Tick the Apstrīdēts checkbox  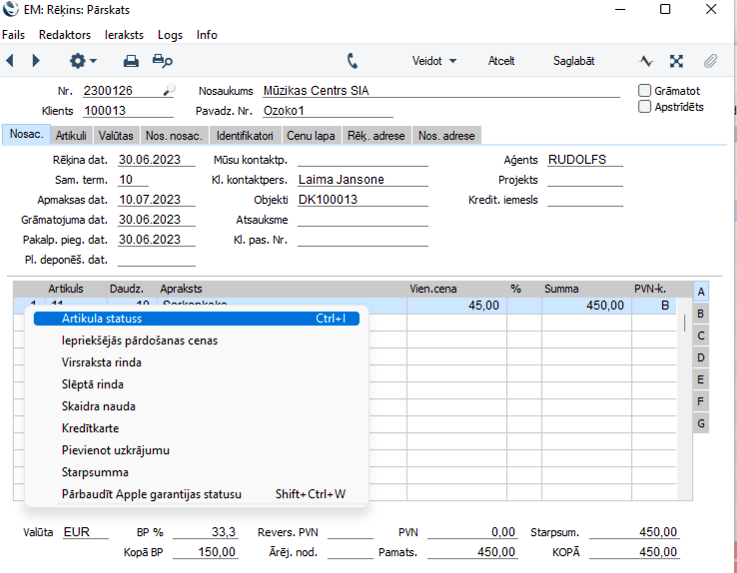(x=645, y=107)
